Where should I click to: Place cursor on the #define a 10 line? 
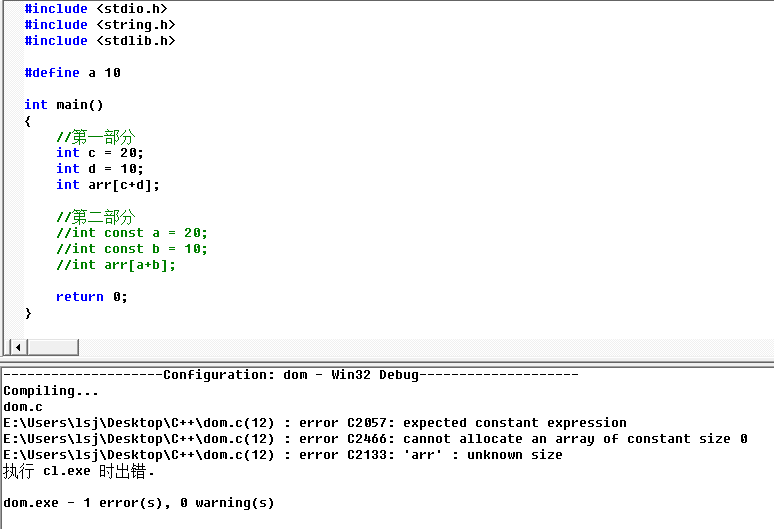pos(73,73)
